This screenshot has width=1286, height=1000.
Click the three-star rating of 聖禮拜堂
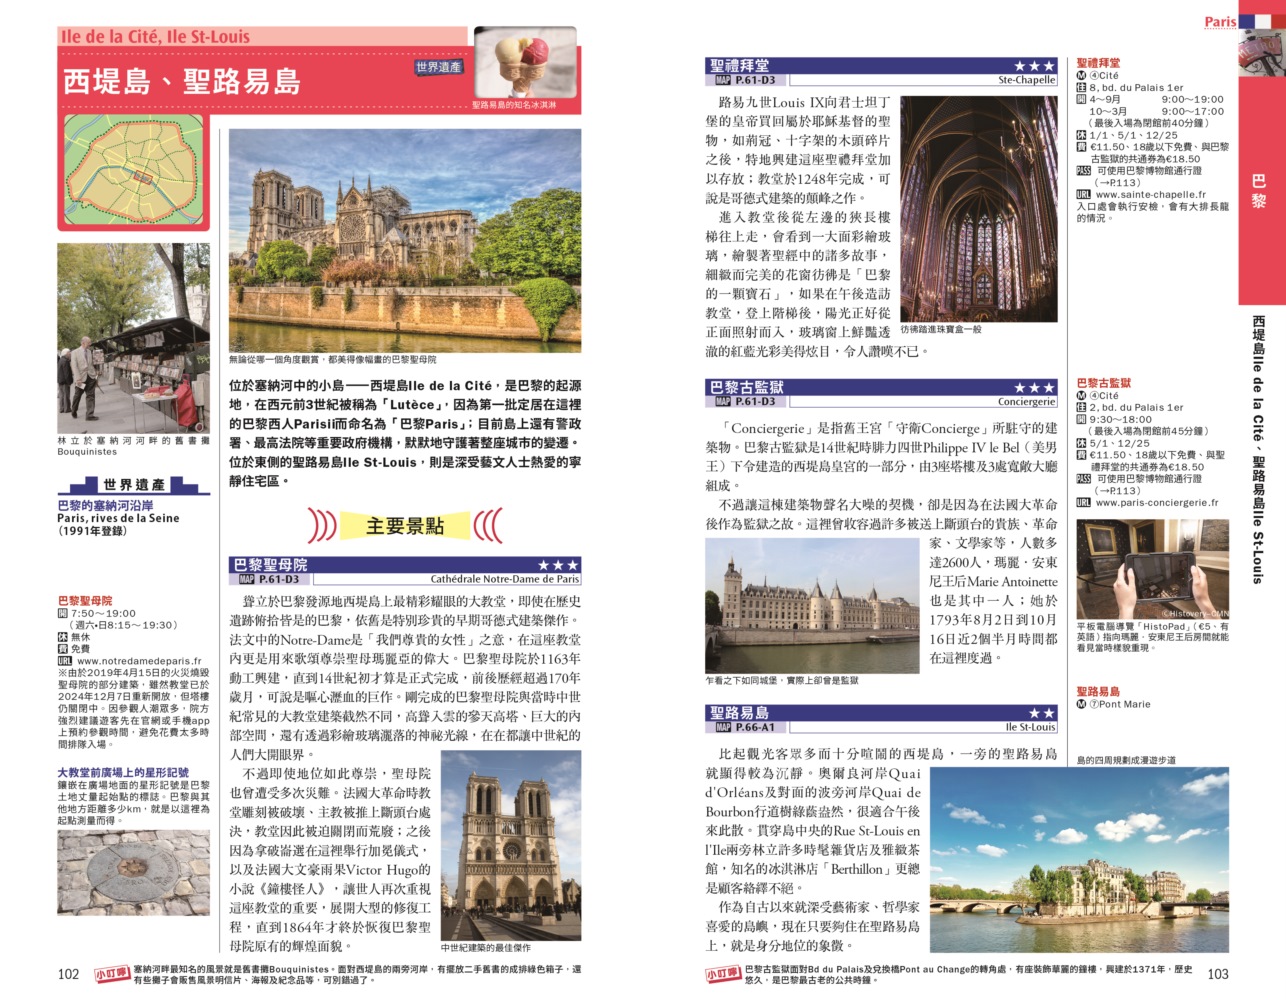tap(1034, 66)
